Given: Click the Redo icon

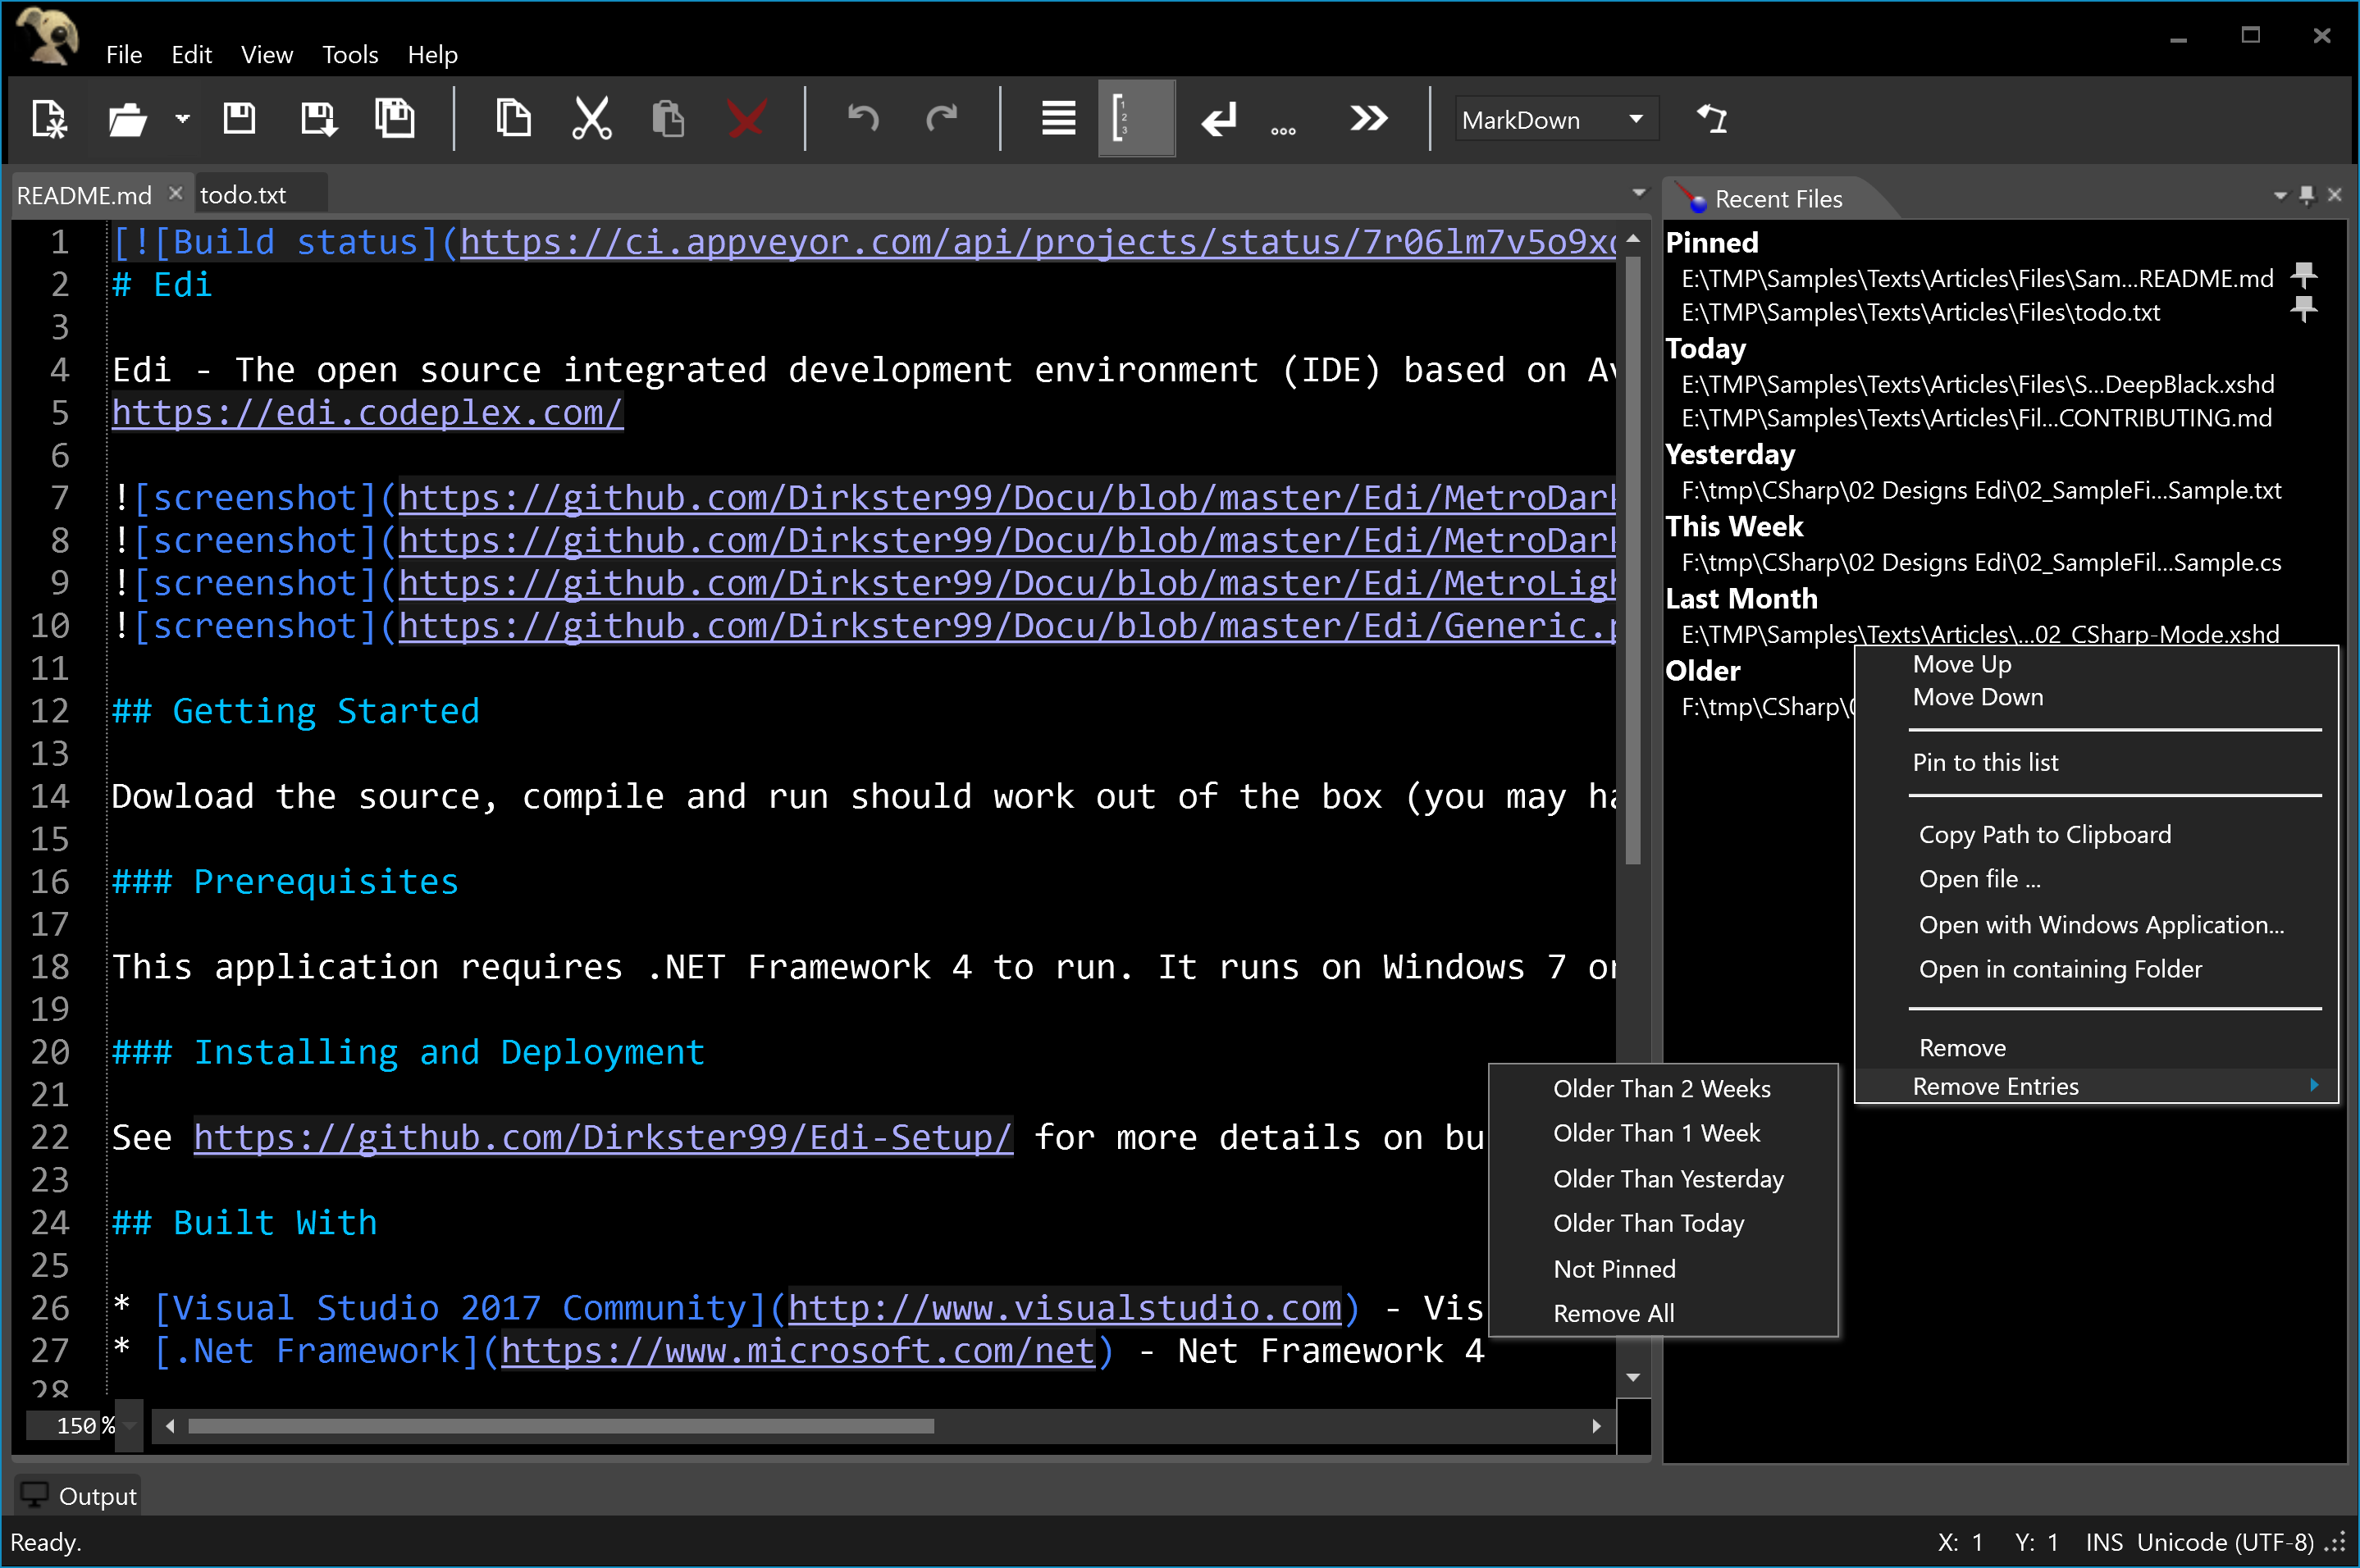Looking at the screenshot, I should 940,117.
